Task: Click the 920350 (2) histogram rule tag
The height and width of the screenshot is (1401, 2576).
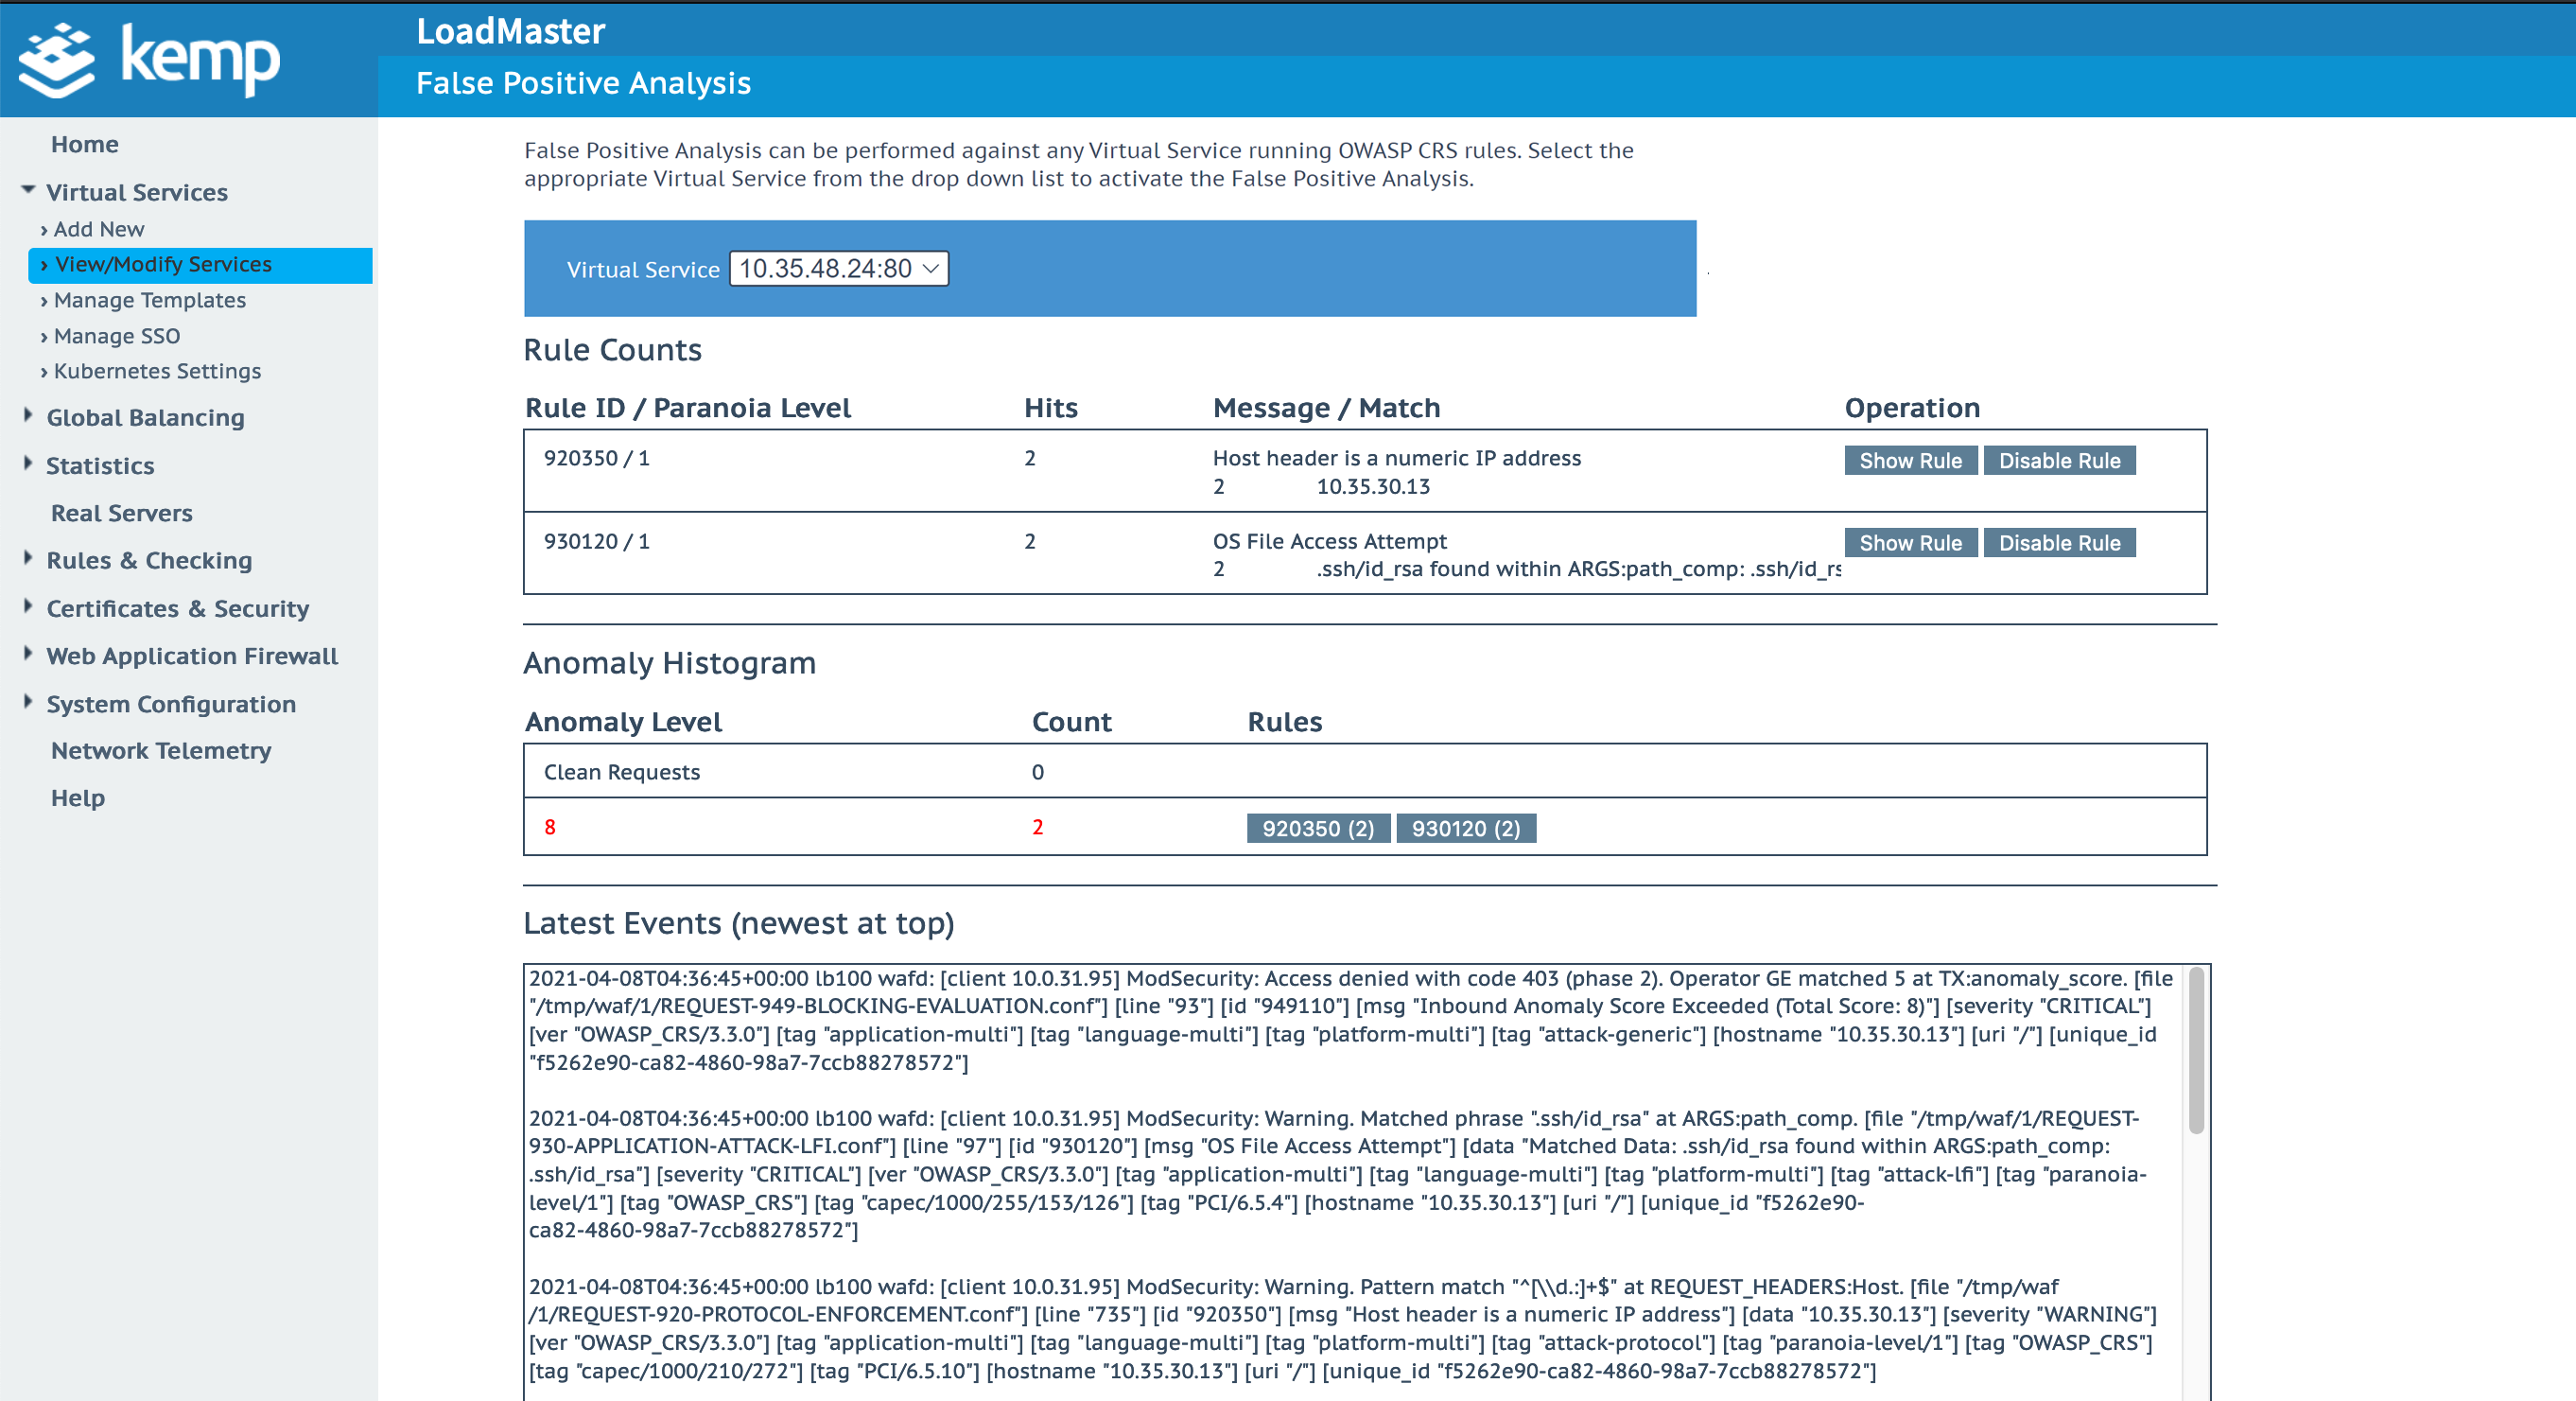Action: [1318, 828]
